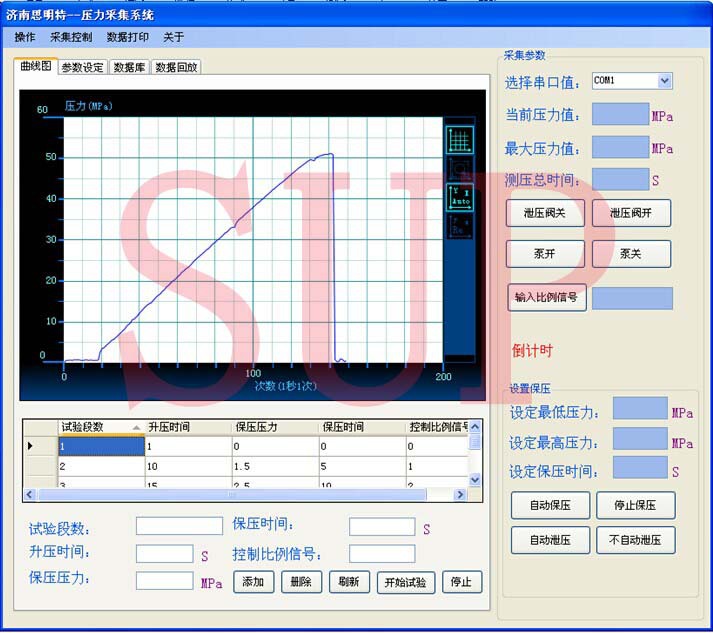Click the 输入比例信号 button
Viewport: 713px width, 633px height.
[546, 297]
